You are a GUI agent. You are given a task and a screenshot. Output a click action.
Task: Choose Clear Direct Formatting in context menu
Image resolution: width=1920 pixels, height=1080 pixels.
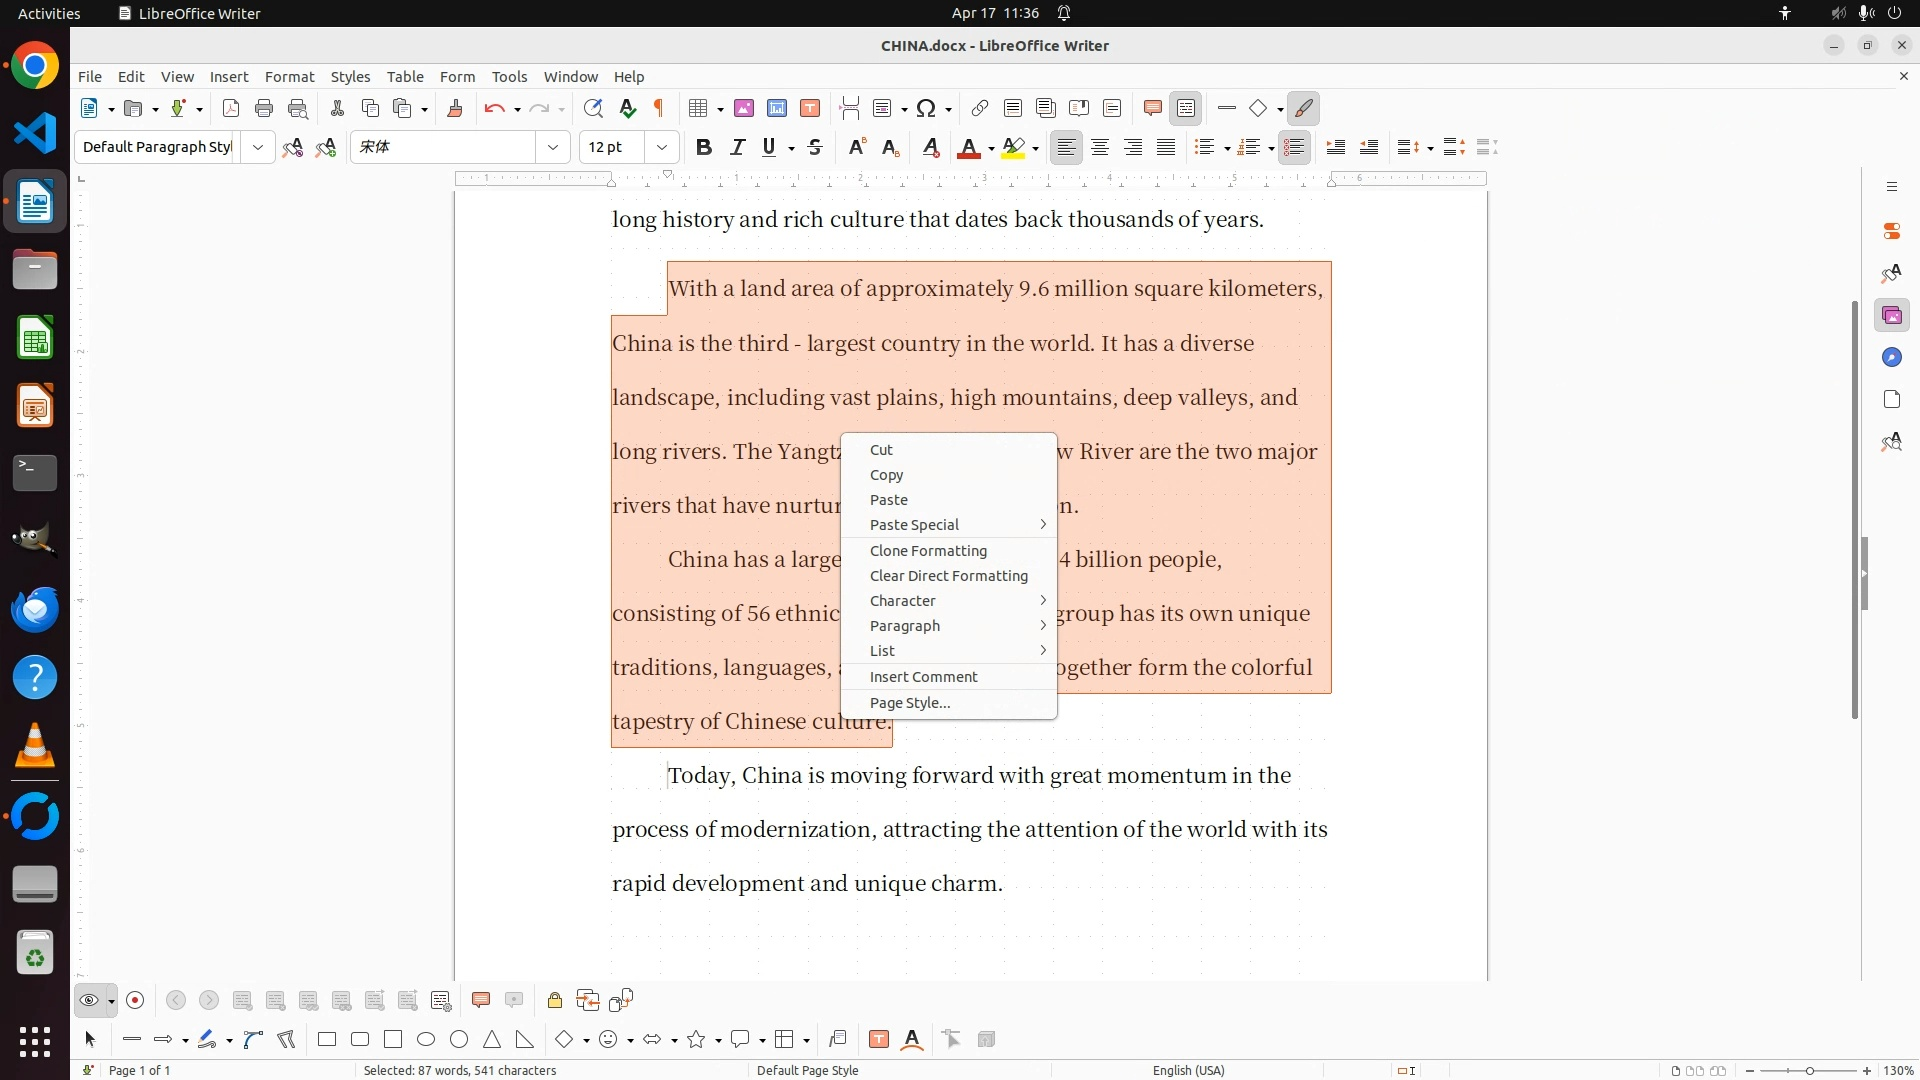(948, 576)
